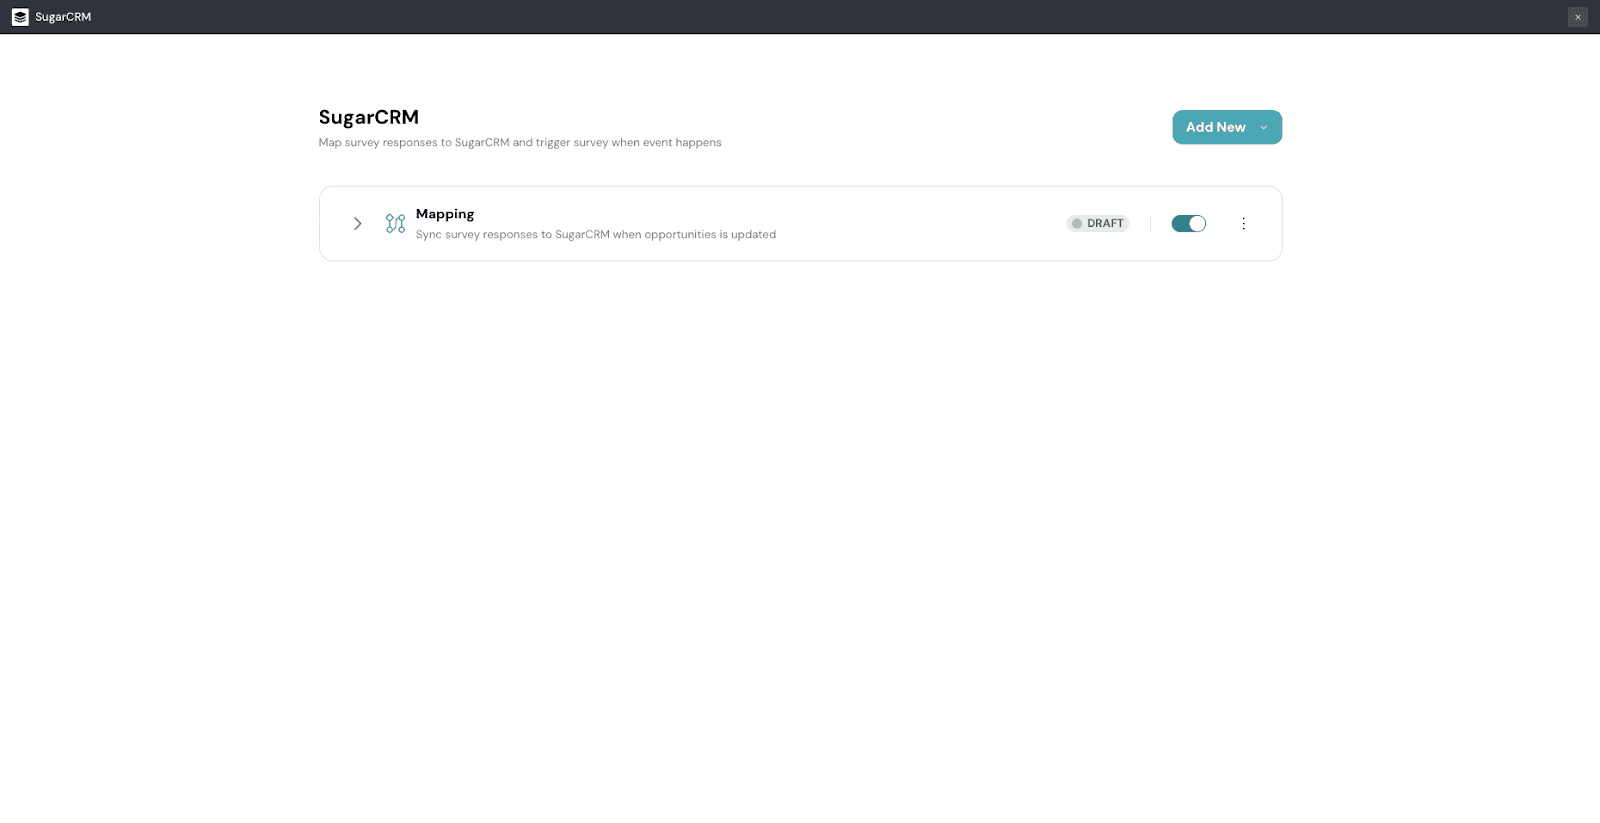Click the empty dark title bar area
1600x823 pixels.
(x=800, y=17)
